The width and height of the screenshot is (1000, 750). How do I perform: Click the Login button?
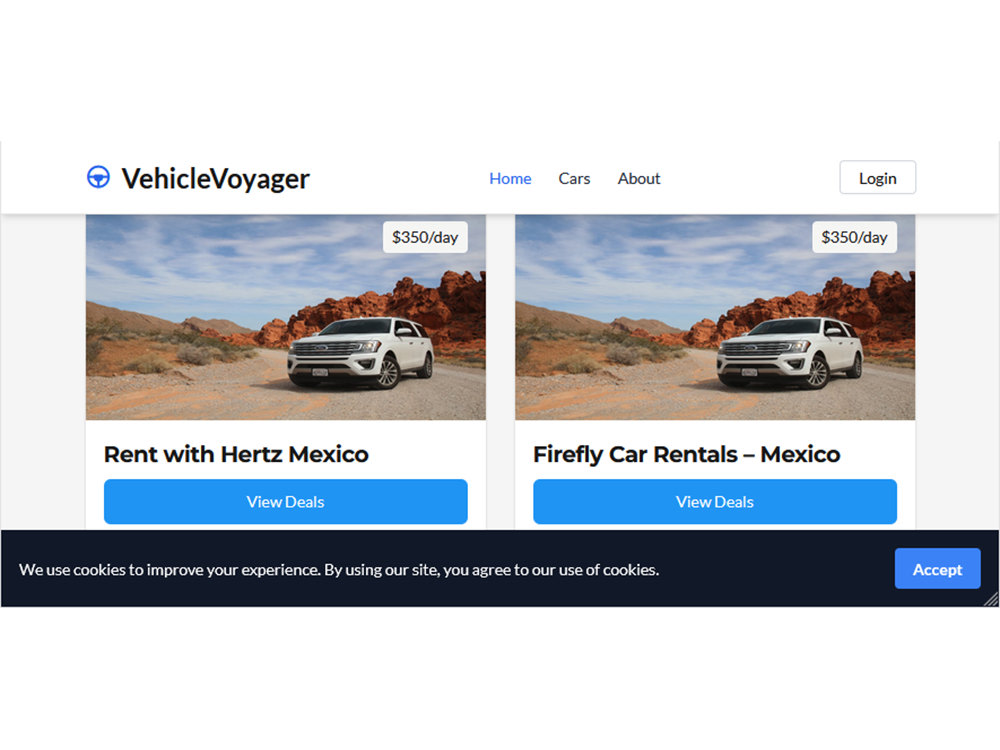coord(878,178)
